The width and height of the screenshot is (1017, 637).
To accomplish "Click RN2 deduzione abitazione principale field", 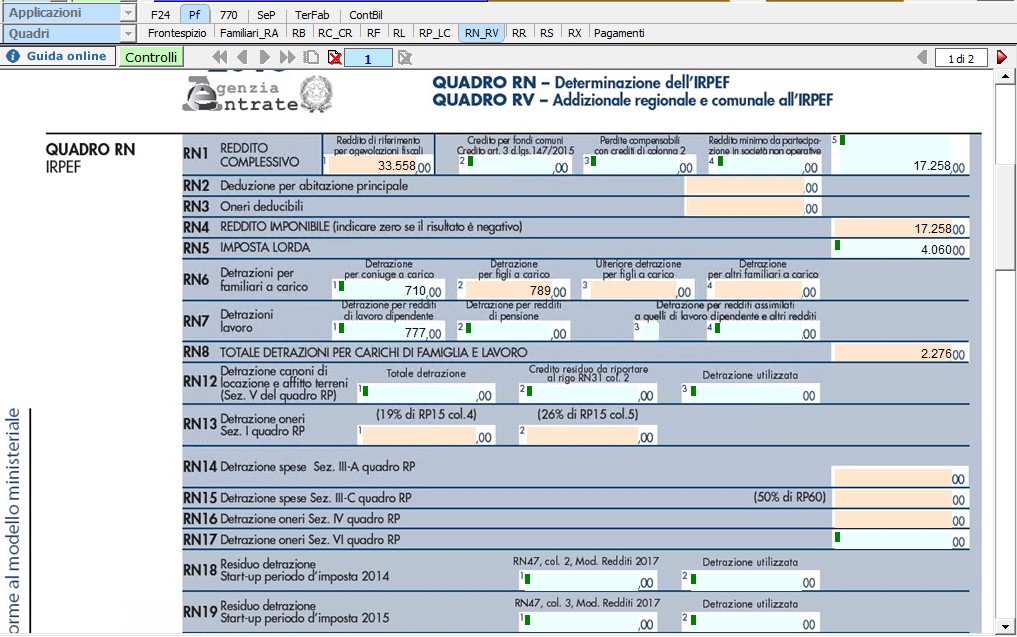I will (752, 186).
